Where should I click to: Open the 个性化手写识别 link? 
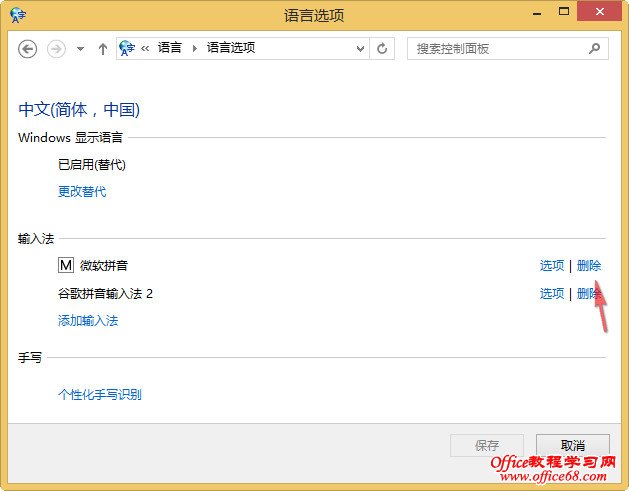(x=99, y=394)
